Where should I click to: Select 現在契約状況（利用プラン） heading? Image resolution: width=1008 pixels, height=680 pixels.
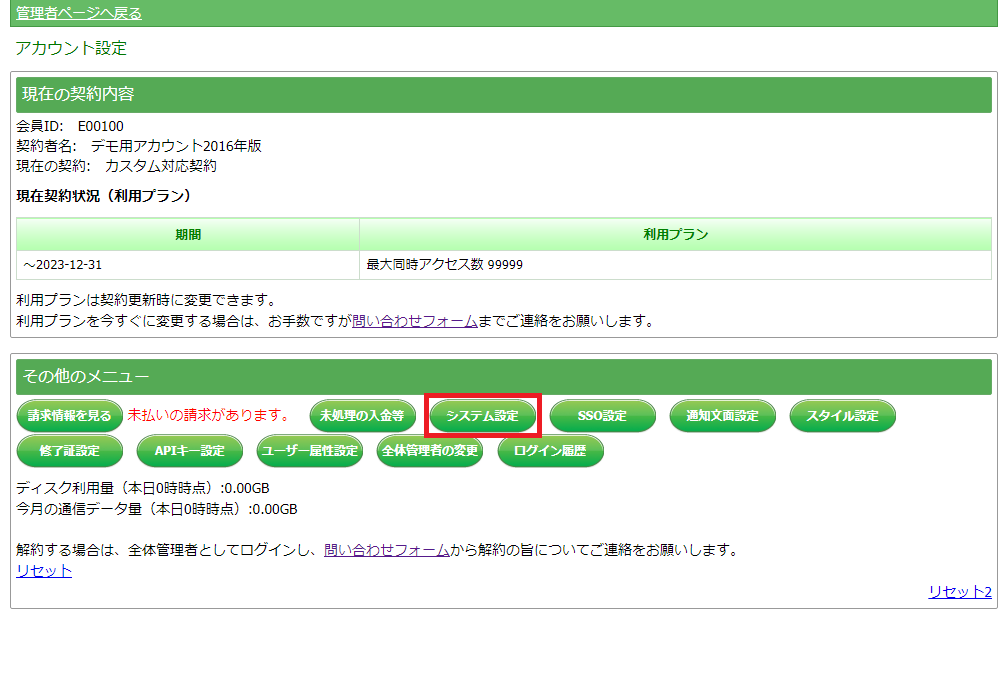point(104,196)
